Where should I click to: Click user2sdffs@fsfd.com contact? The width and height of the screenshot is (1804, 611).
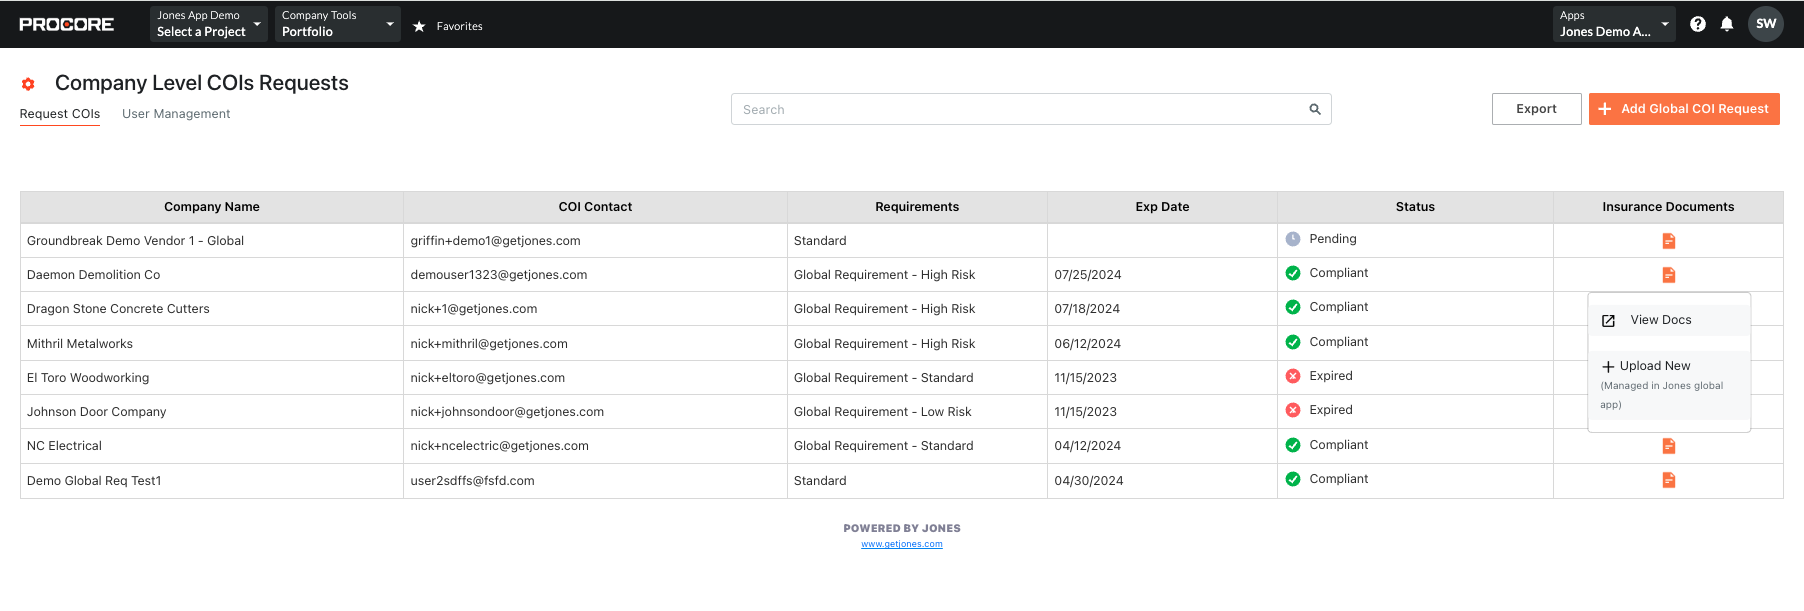click(472, 481)
